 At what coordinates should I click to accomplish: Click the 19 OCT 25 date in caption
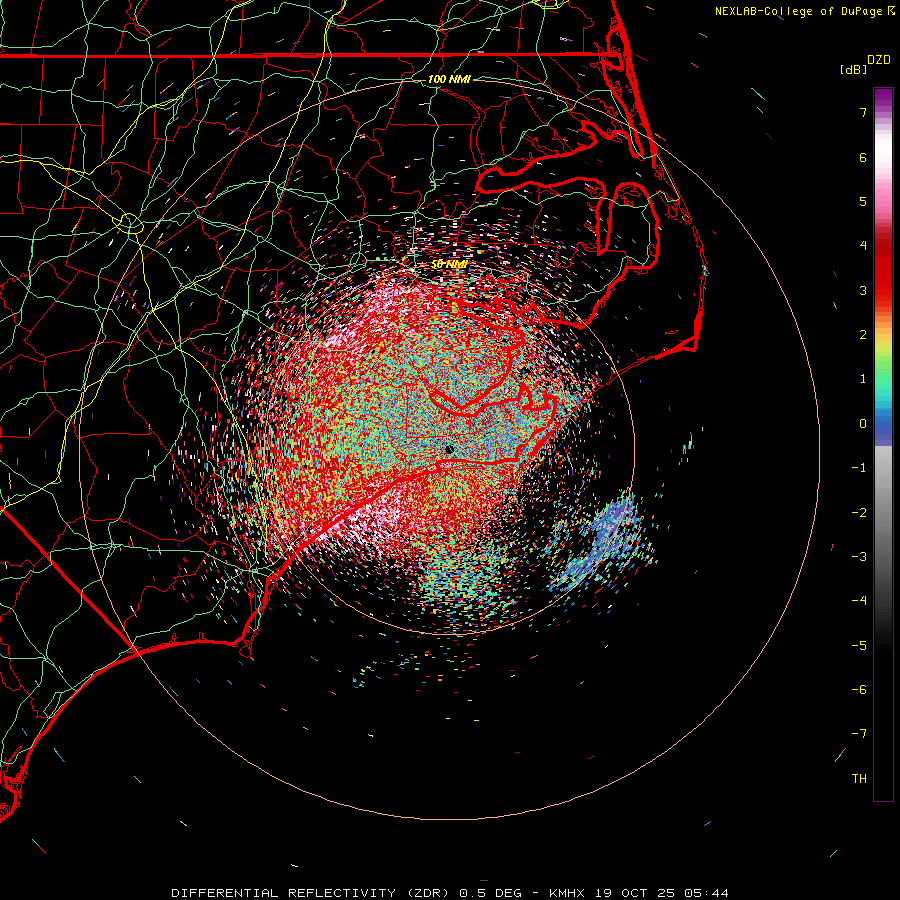[x=637, y=893]
